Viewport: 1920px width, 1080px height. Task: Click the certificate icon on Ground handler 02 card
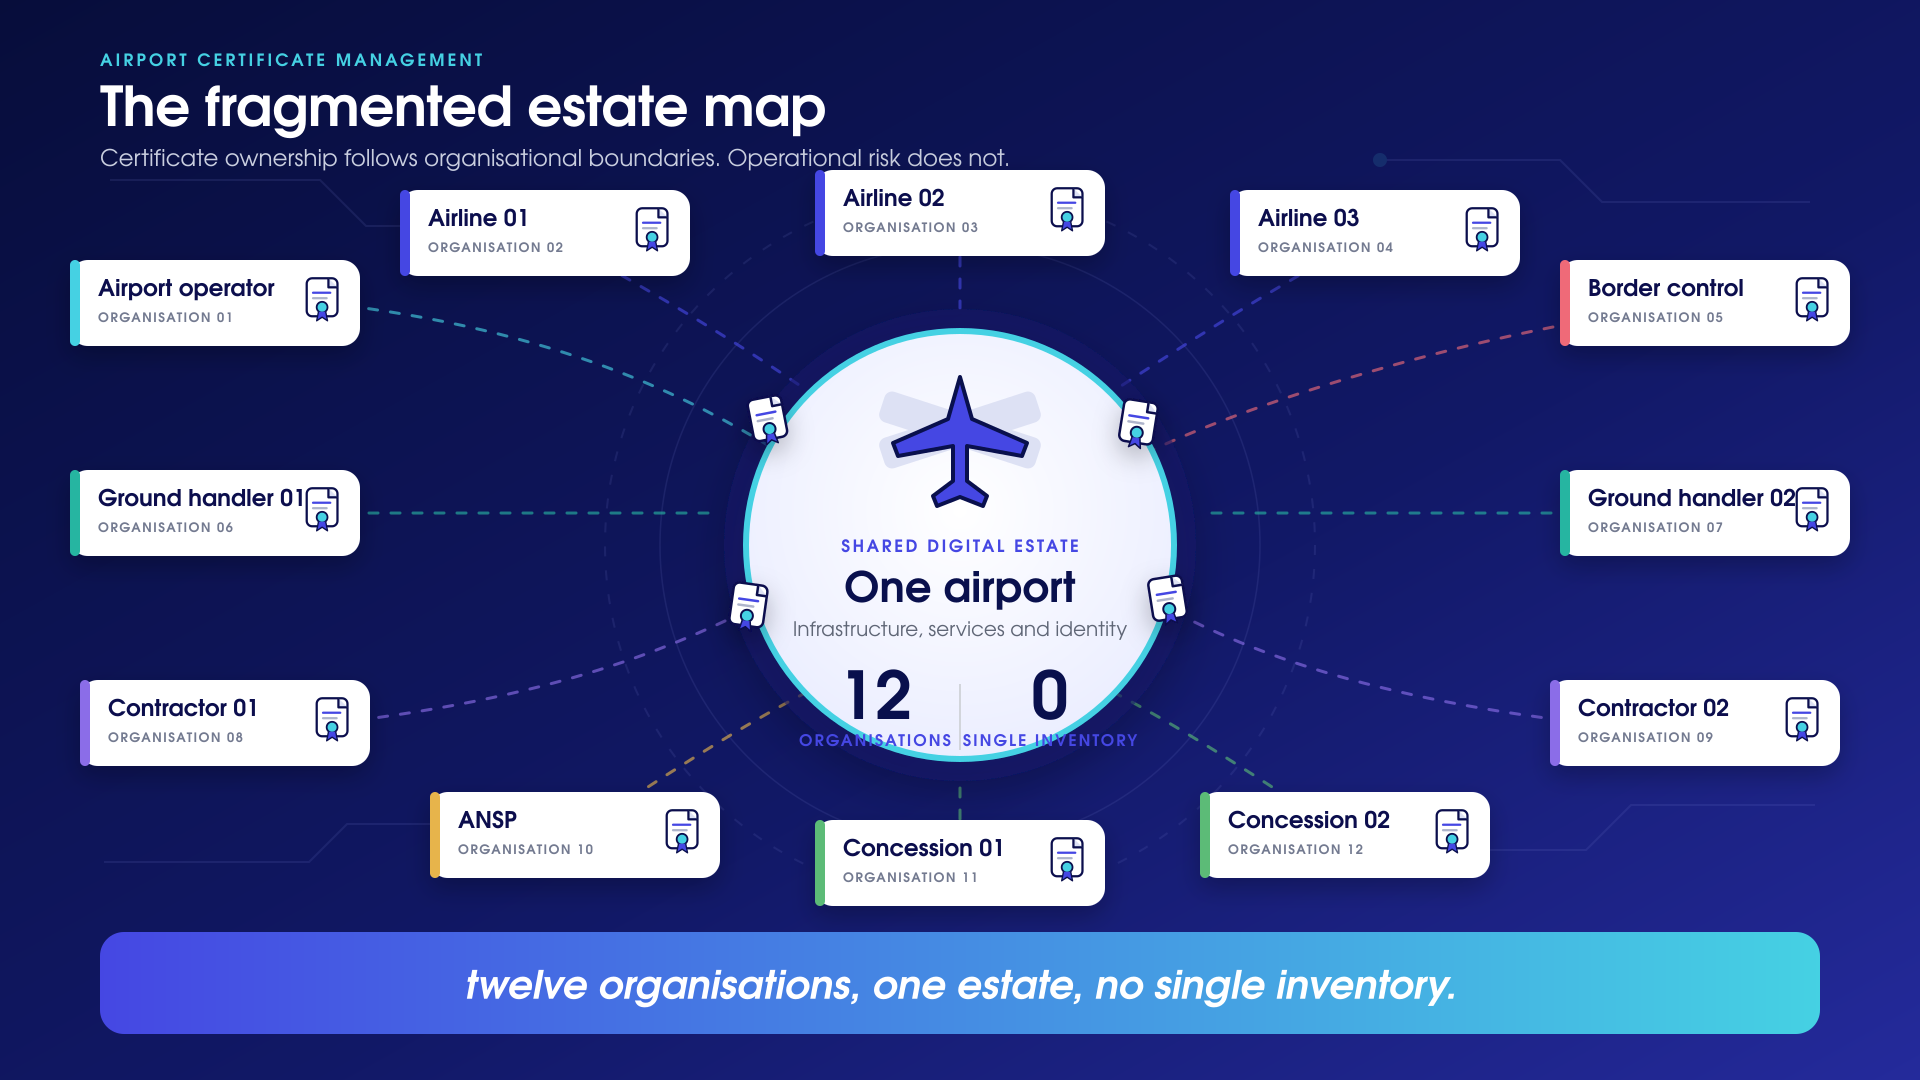point(1812,509)
